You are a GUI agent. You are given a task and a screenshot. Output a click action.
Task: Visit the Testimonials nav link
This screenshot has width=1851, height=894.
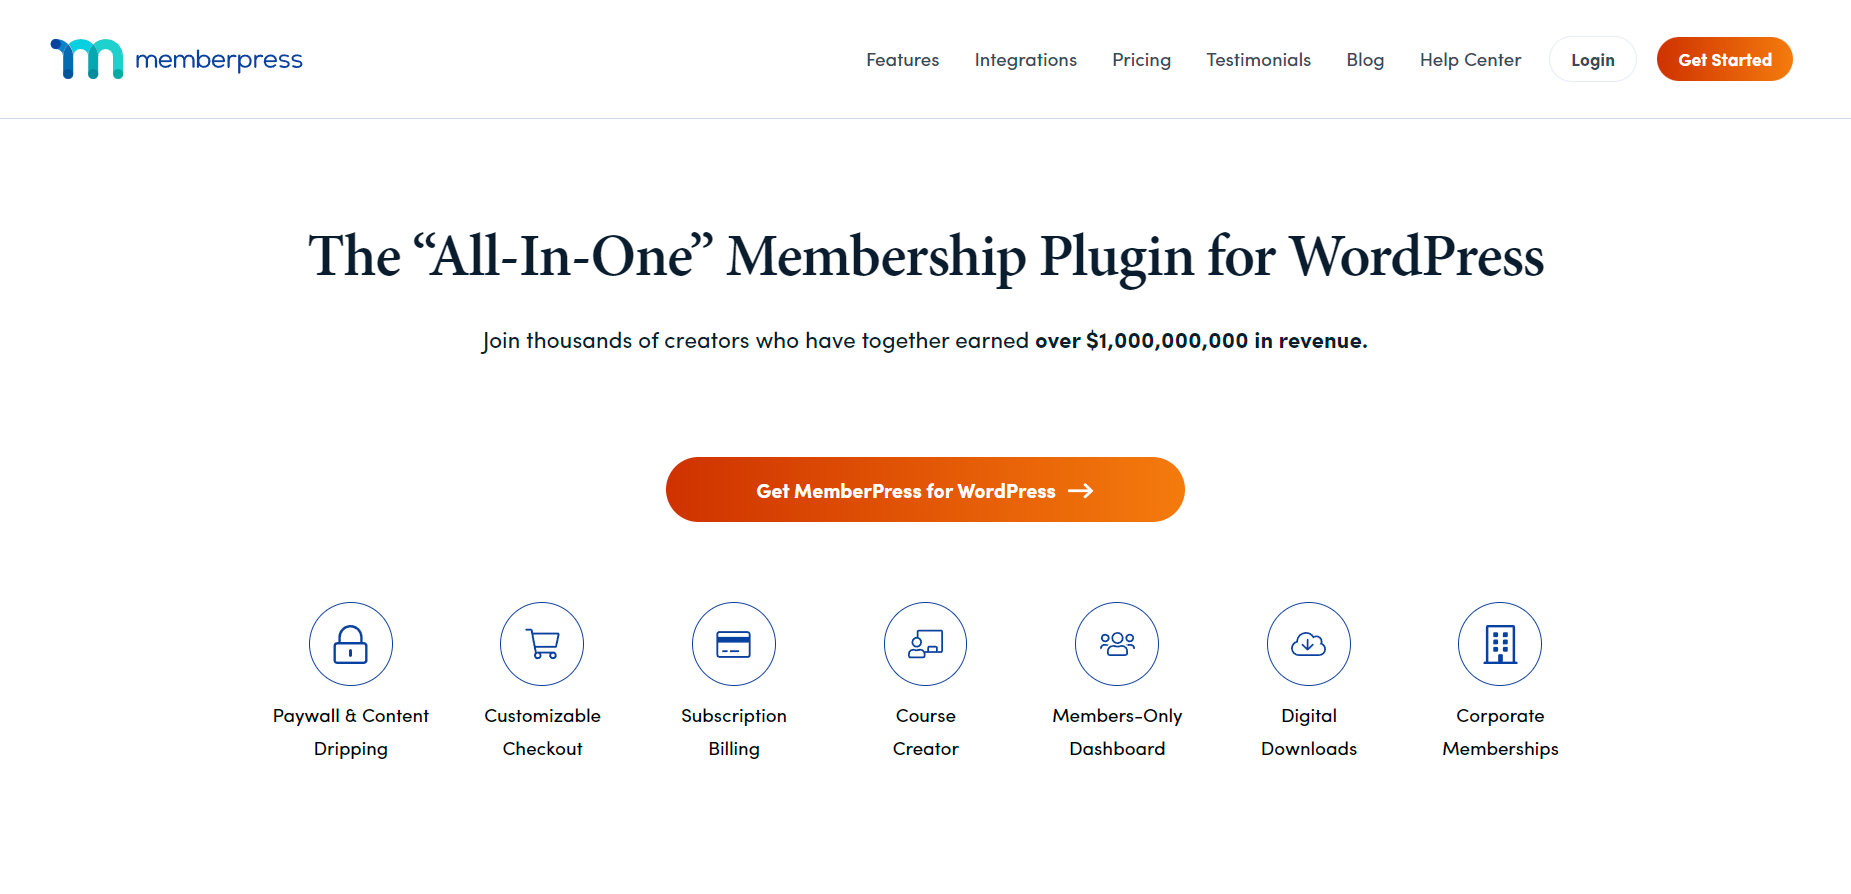click(x=1258, y=60)
